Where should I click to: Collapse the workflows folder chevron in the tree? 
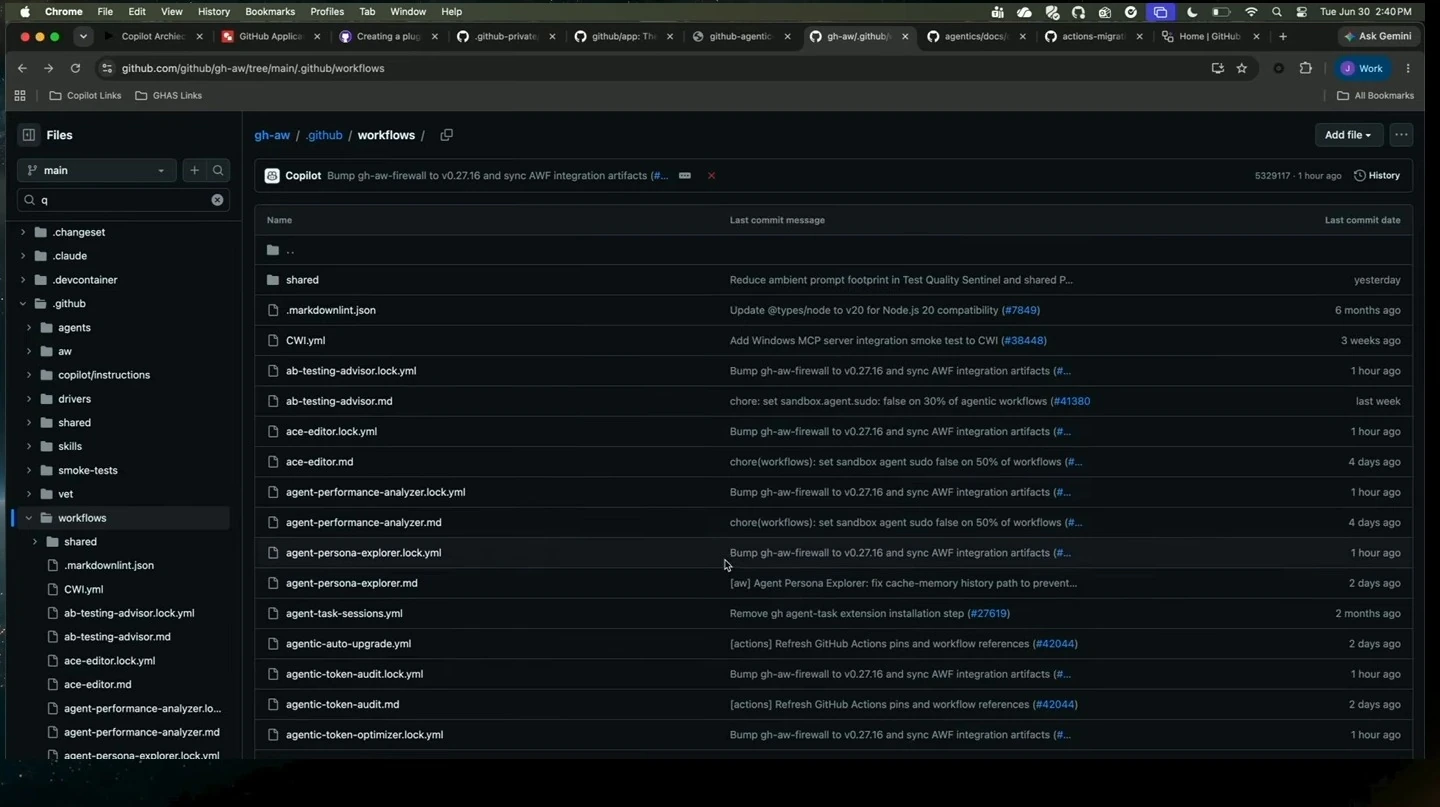[x=29, y=518]
